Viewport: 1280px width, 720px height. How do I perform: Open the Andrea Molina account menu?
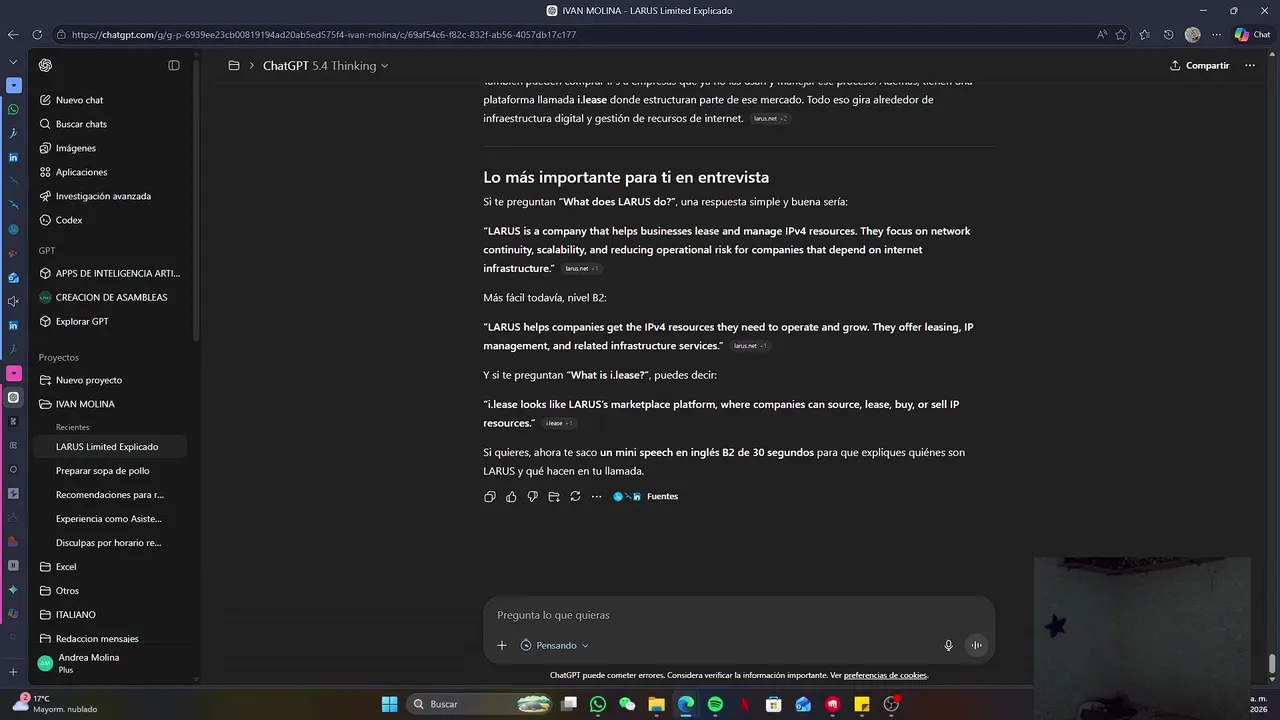coord(112,663)
